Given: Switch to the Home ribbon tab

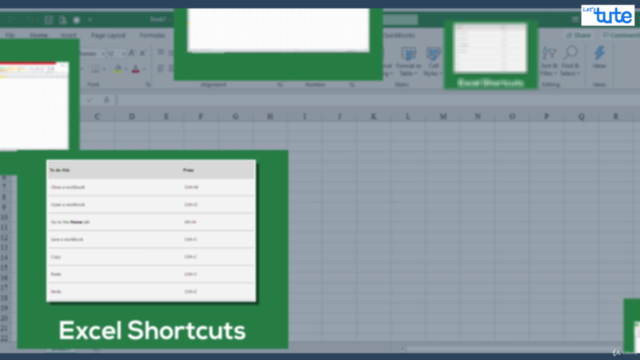Looking at the screenshot, I should click(x=39, y=36).
